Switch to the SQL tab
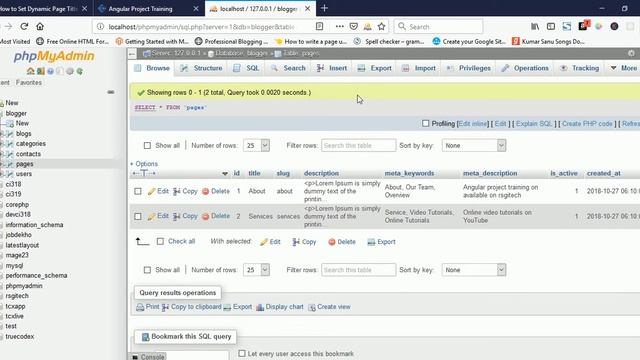The width and height of the screenshot is (640, 360). (247, 68)
